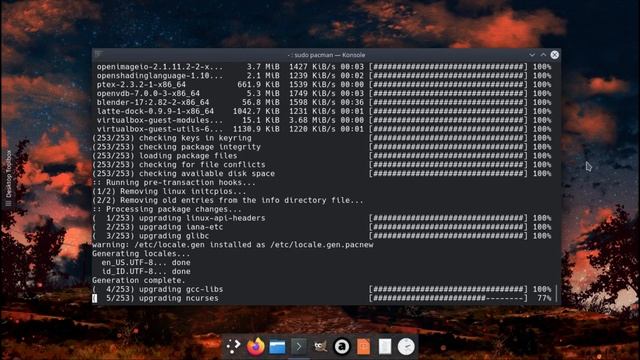
Task: Click 'Removing old entries from the info directory' line
Action: tap(228, 200)
